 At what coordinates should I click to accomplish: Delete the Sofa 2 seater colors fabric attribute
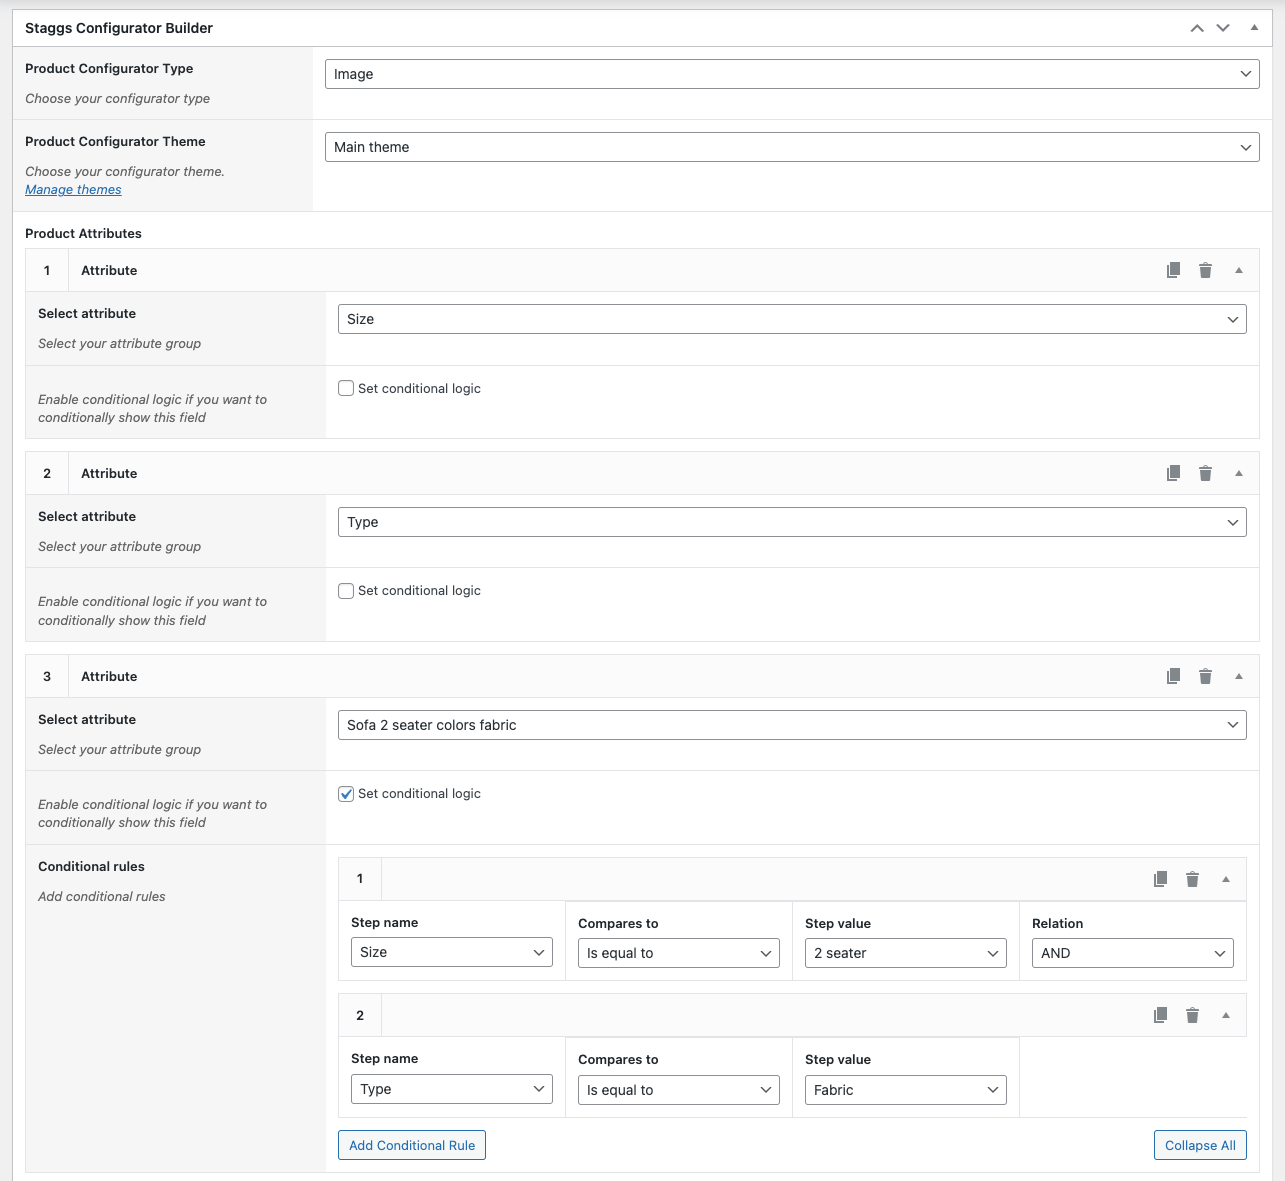[x=1205, y=676]
